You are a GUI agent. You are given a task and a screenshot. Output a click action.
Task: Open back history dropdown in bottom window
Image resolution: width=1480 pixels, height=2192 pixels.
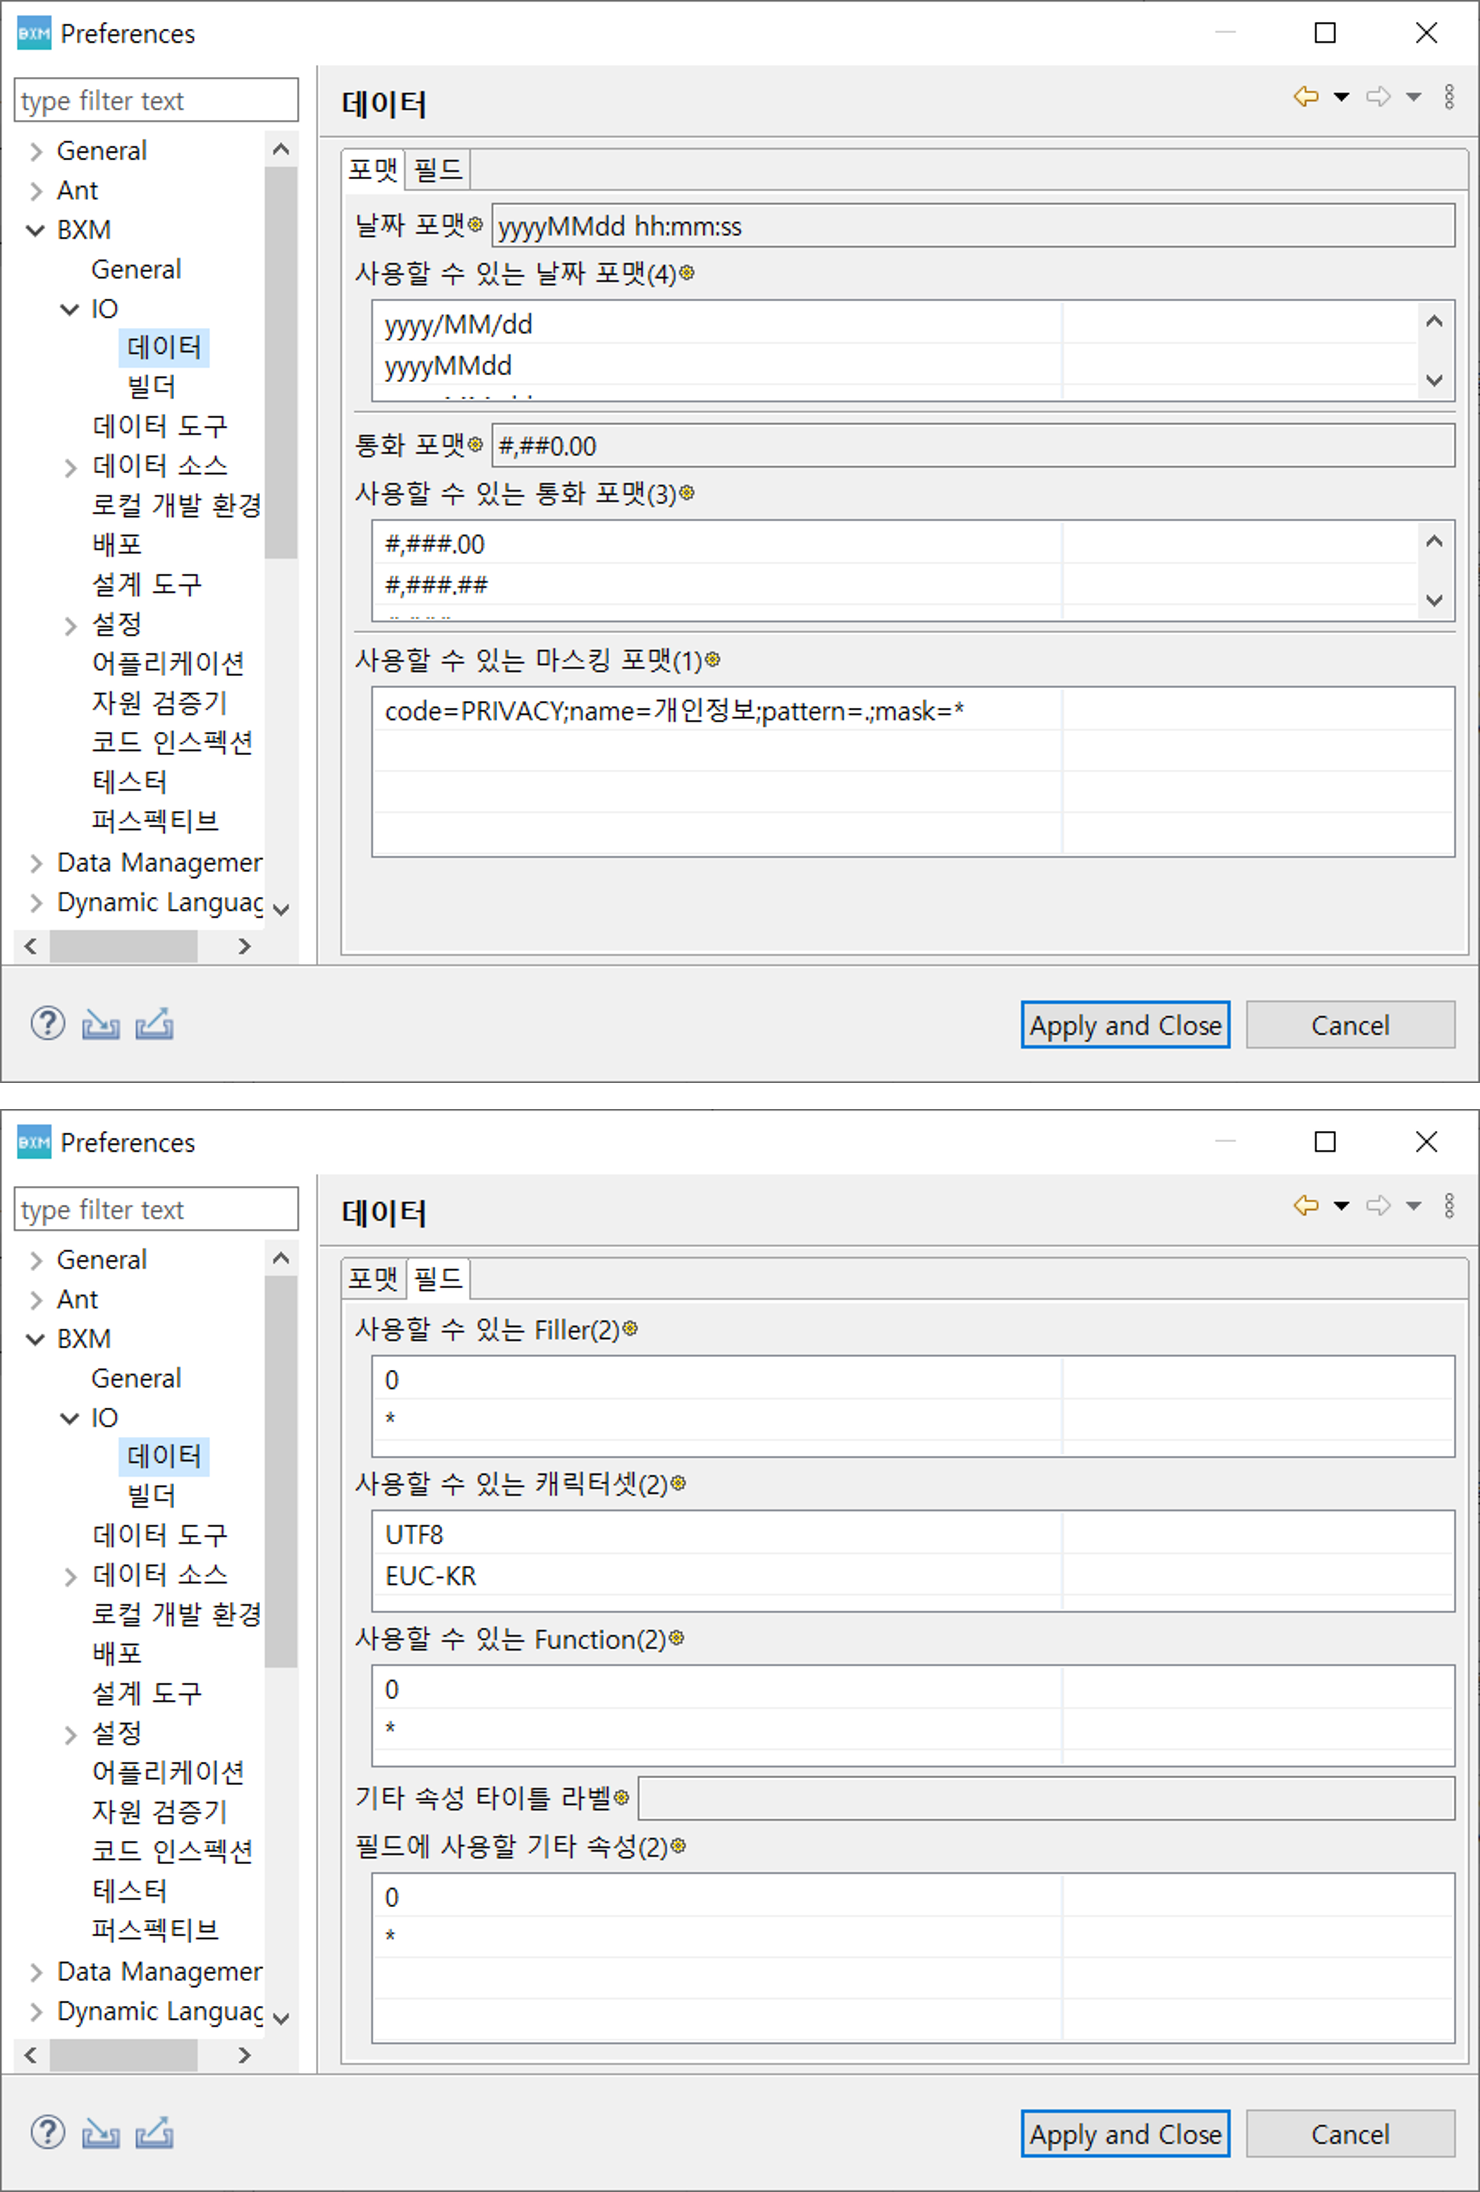tap(1342, 1206)
